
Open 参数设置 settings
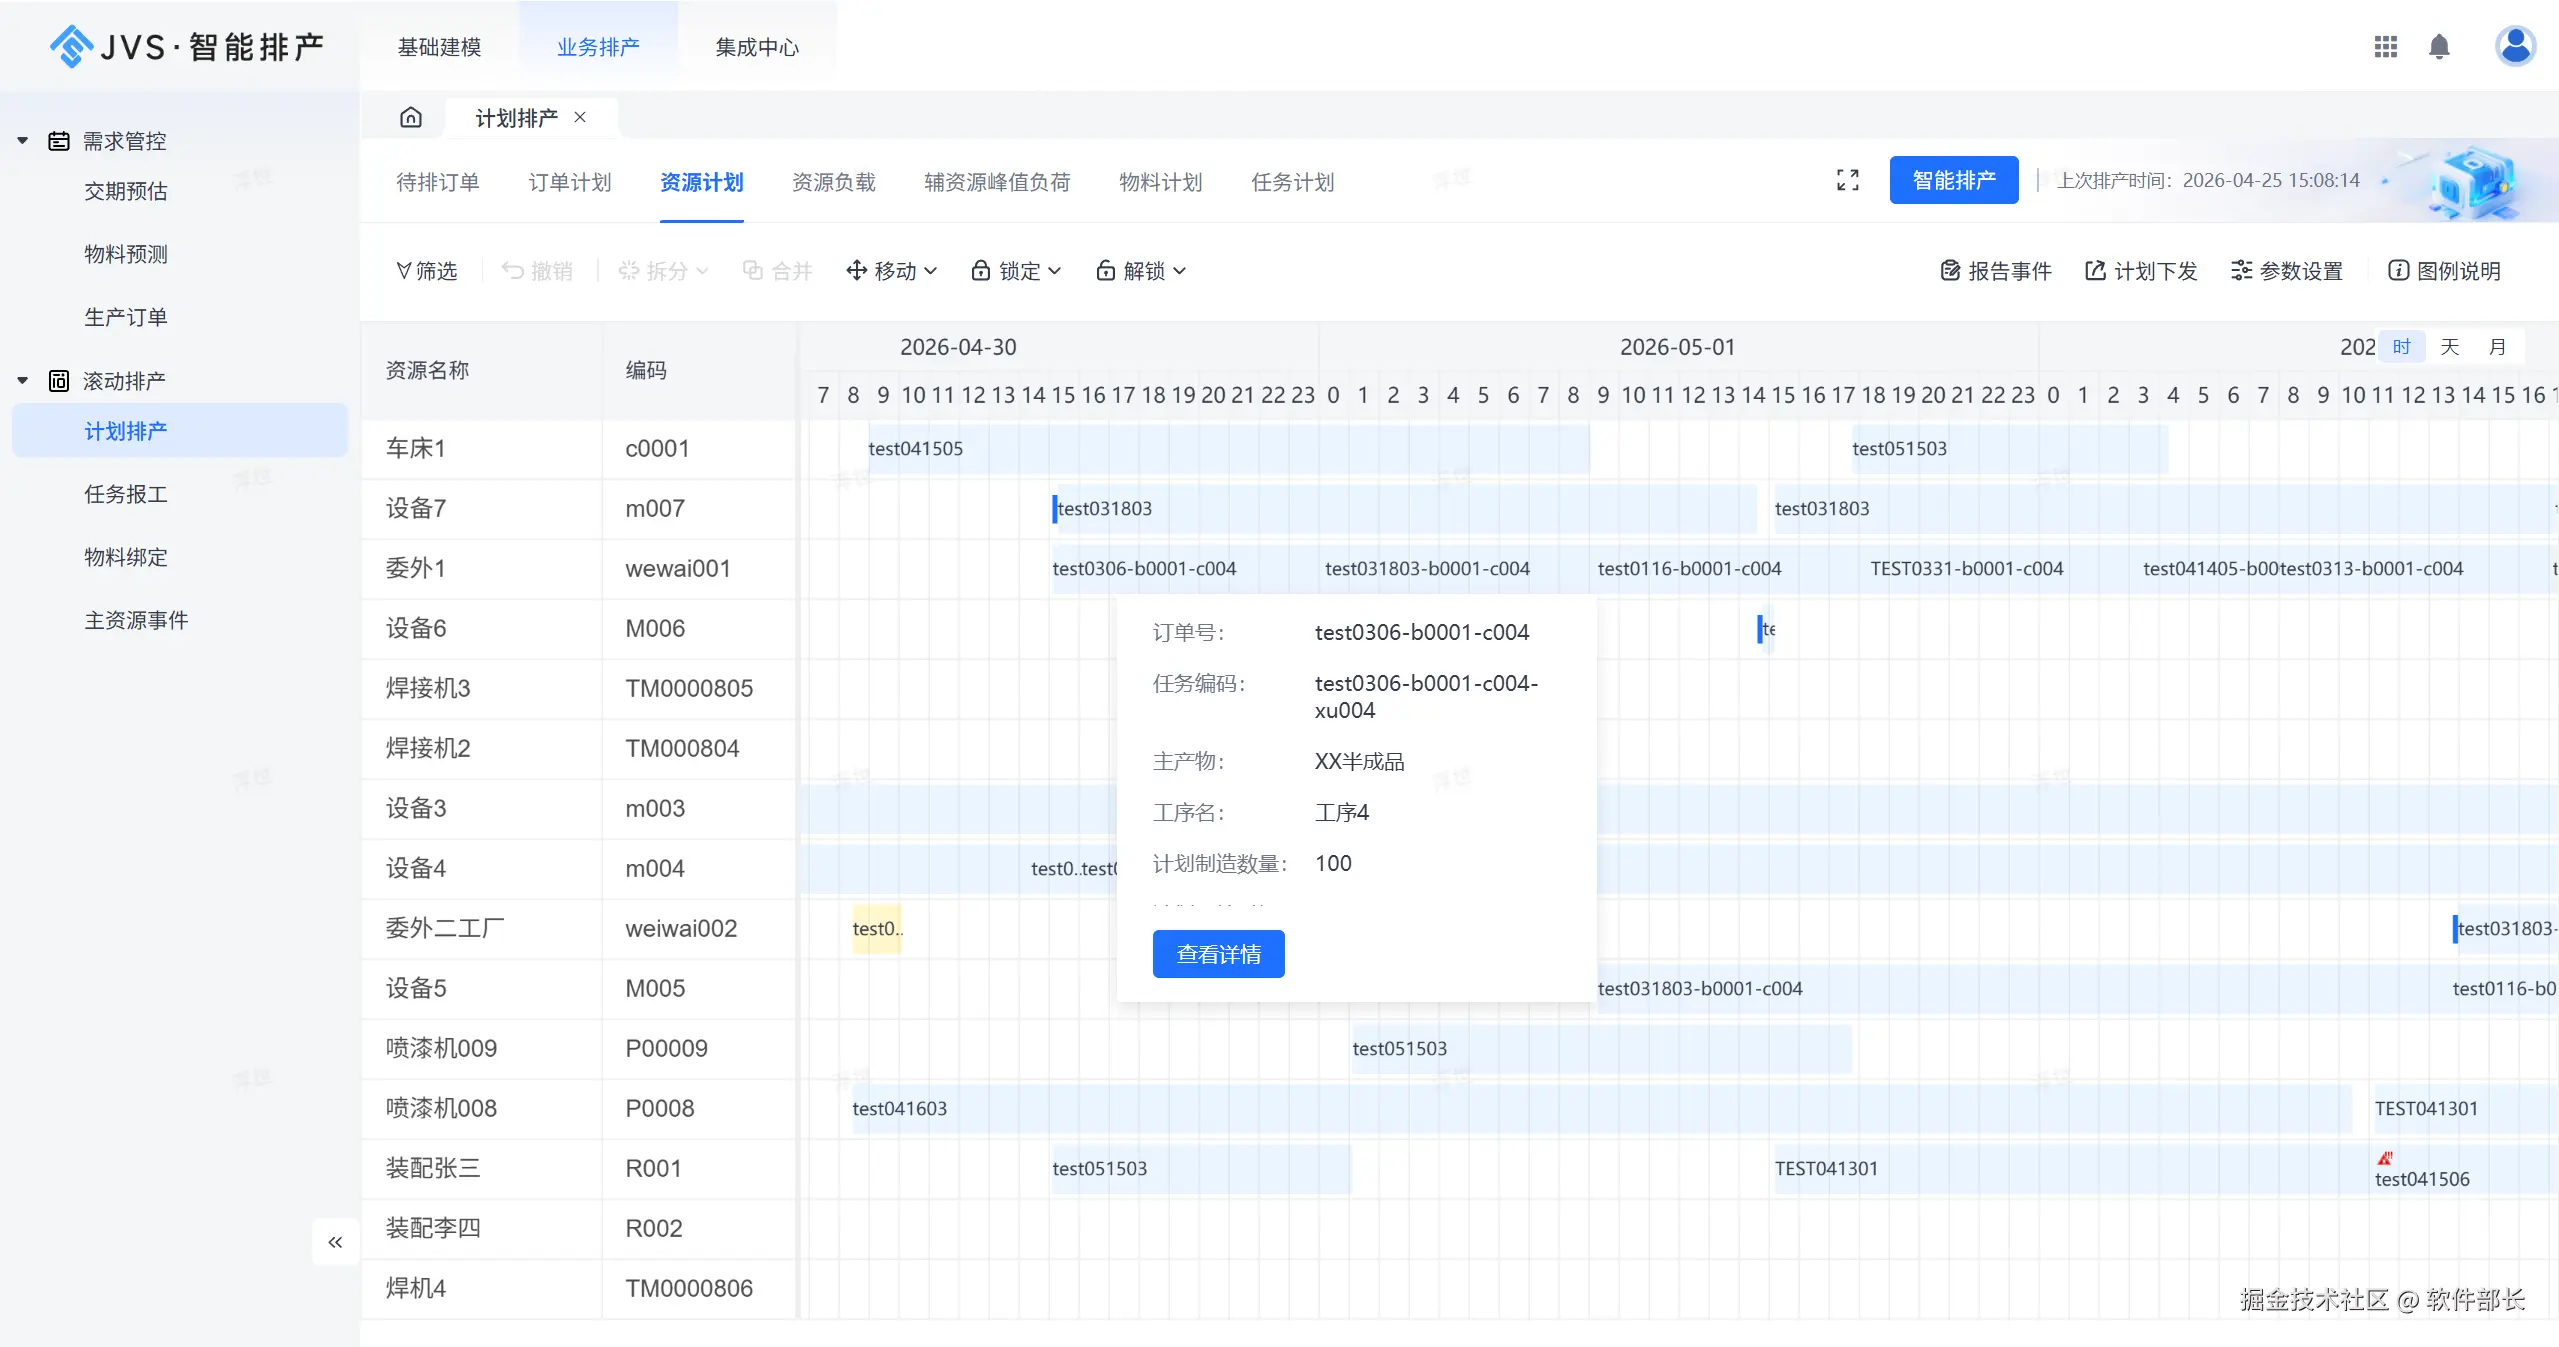[2287, 271]
